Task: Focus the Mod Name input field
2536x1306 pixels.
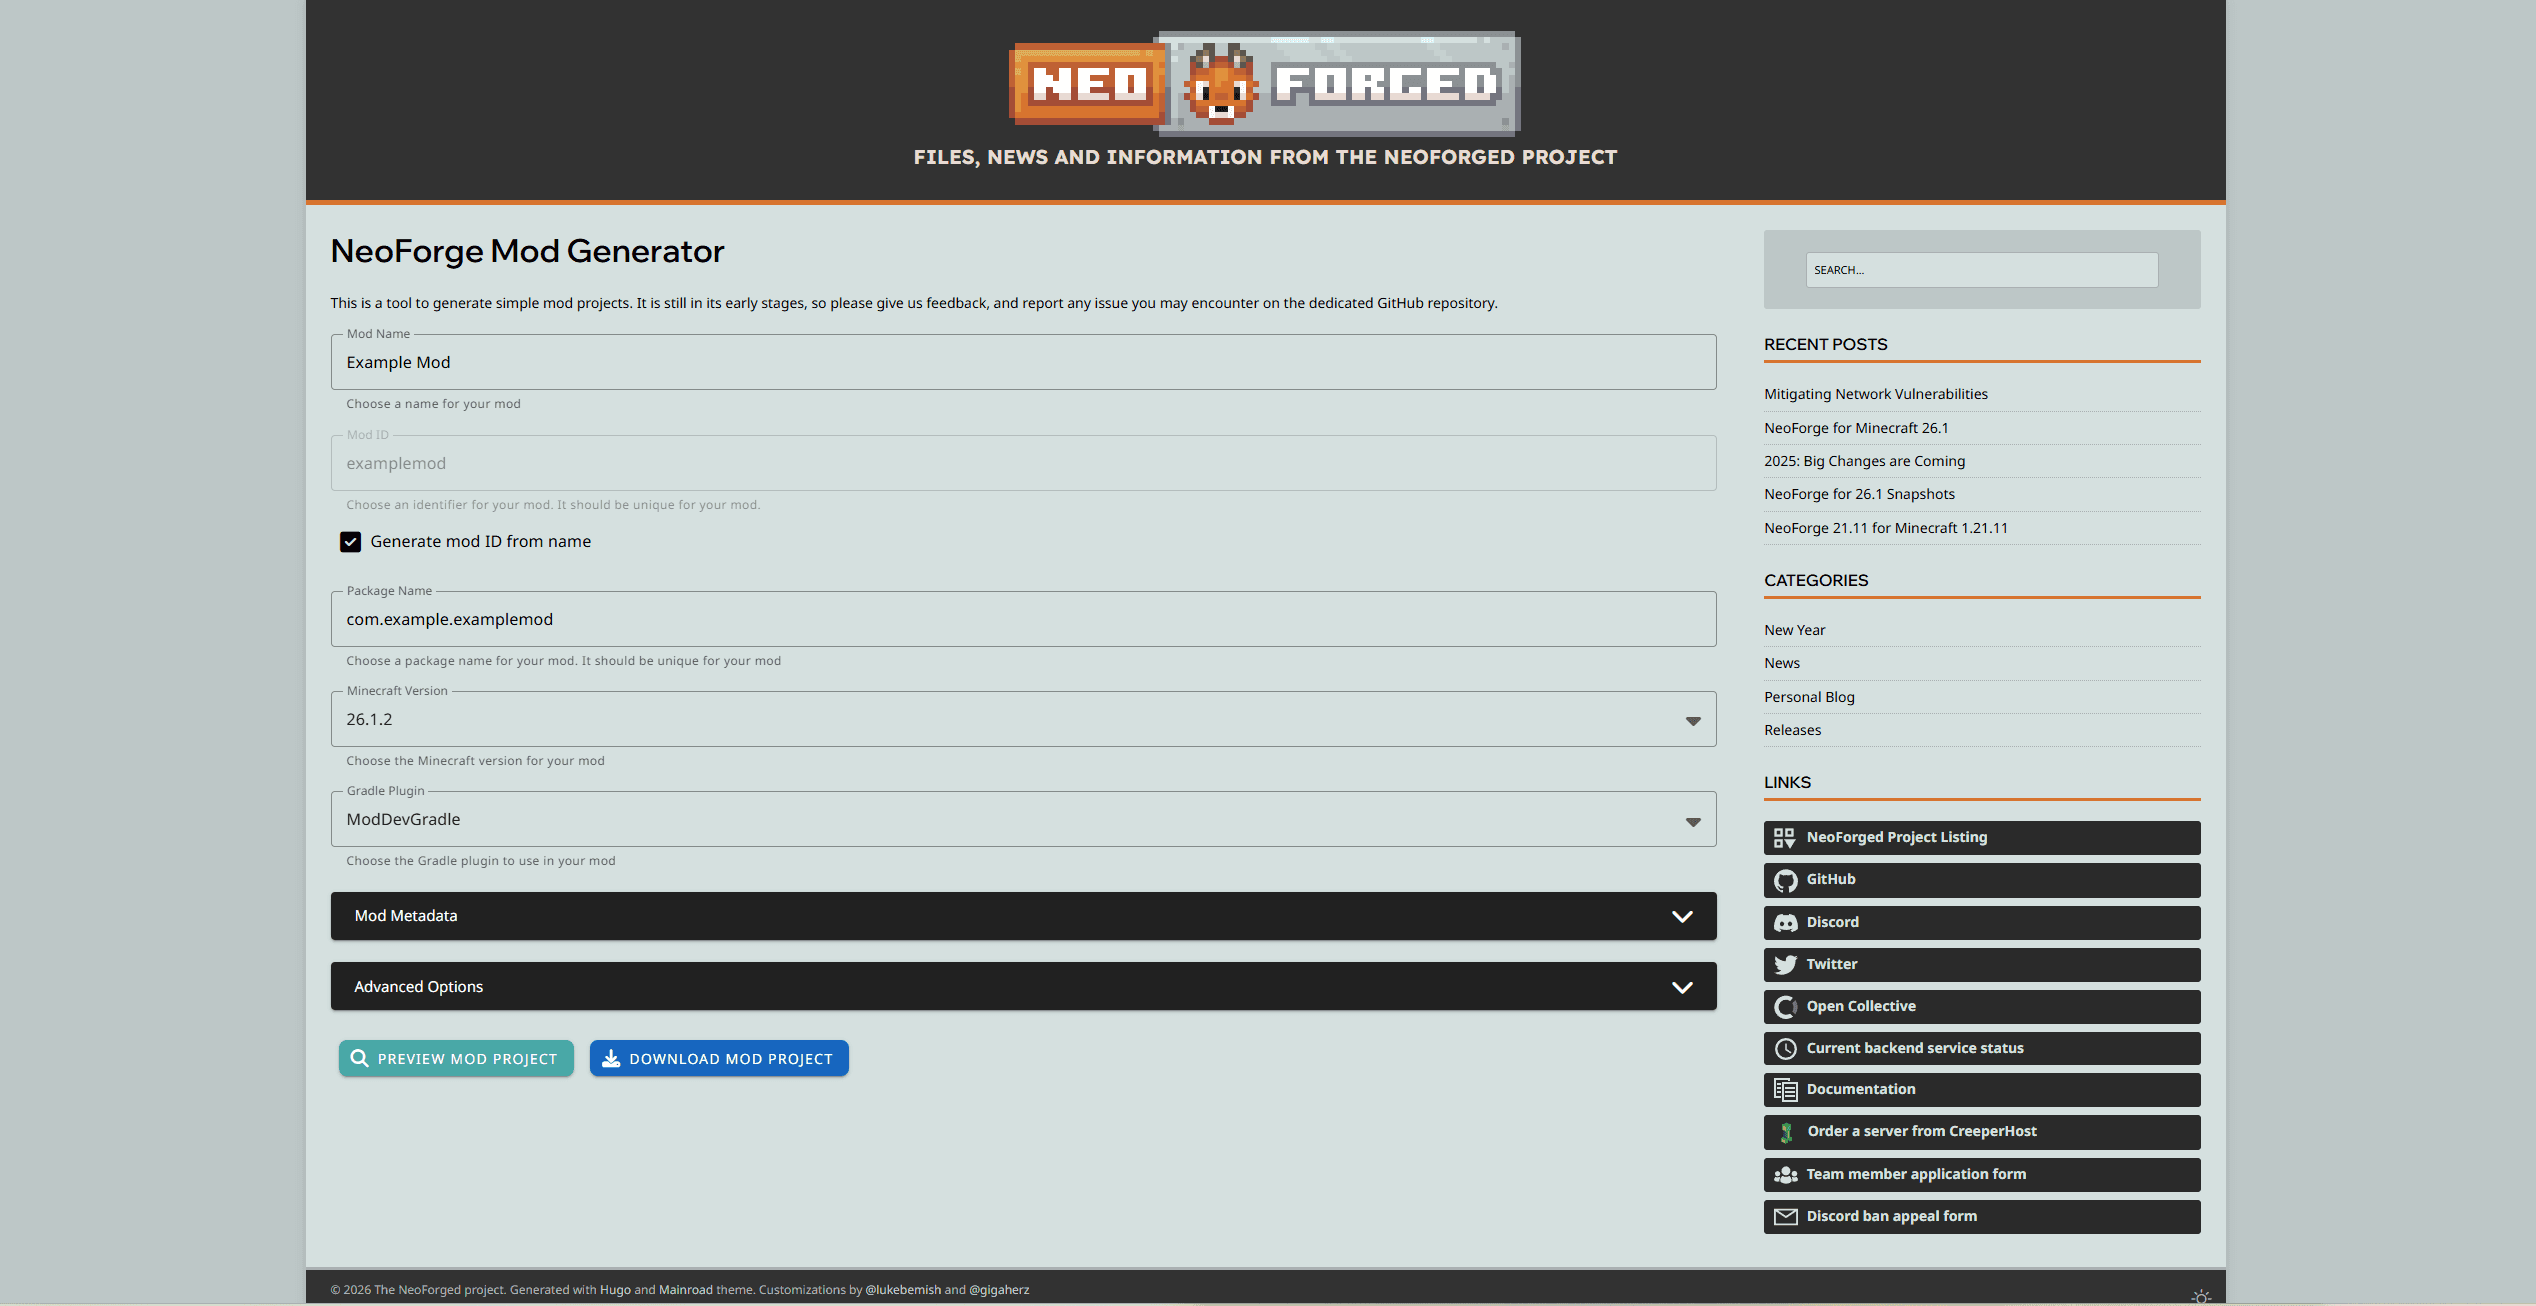Action: pyautogui.click(x=1023, y=362)
